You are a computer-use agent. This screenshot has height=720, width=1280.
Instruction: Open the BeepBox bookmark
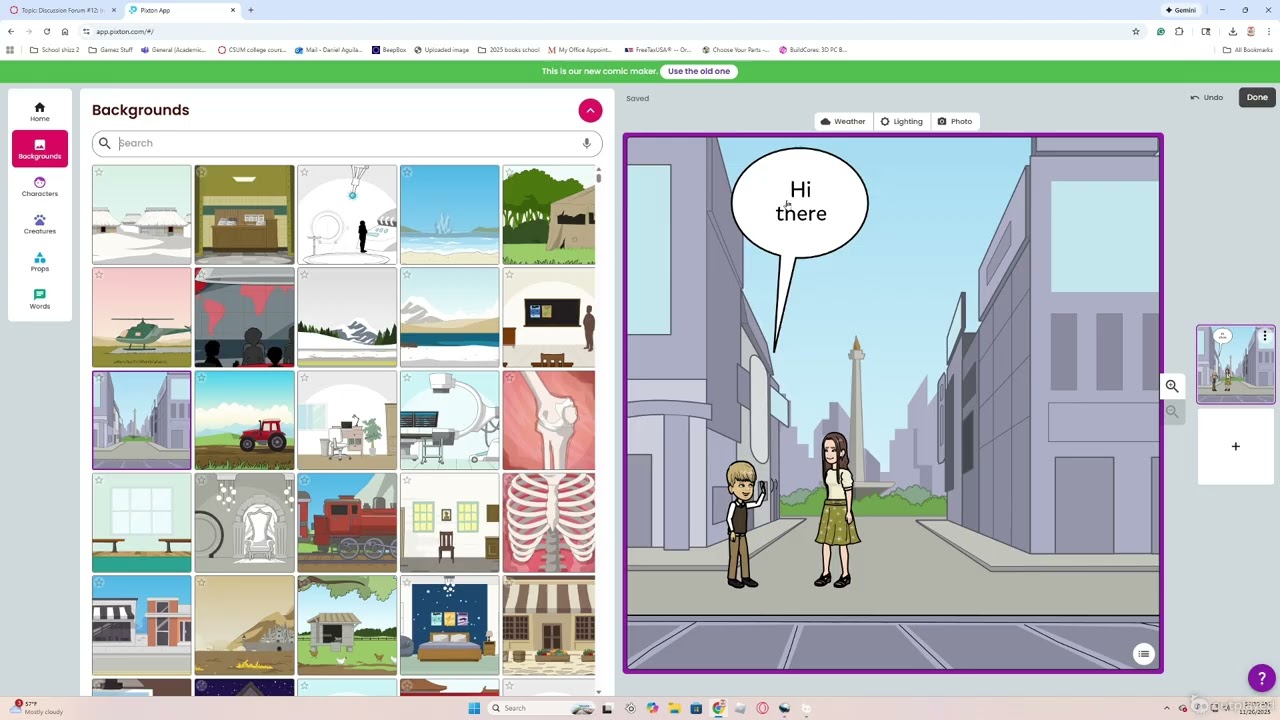(x=389, y=50)
